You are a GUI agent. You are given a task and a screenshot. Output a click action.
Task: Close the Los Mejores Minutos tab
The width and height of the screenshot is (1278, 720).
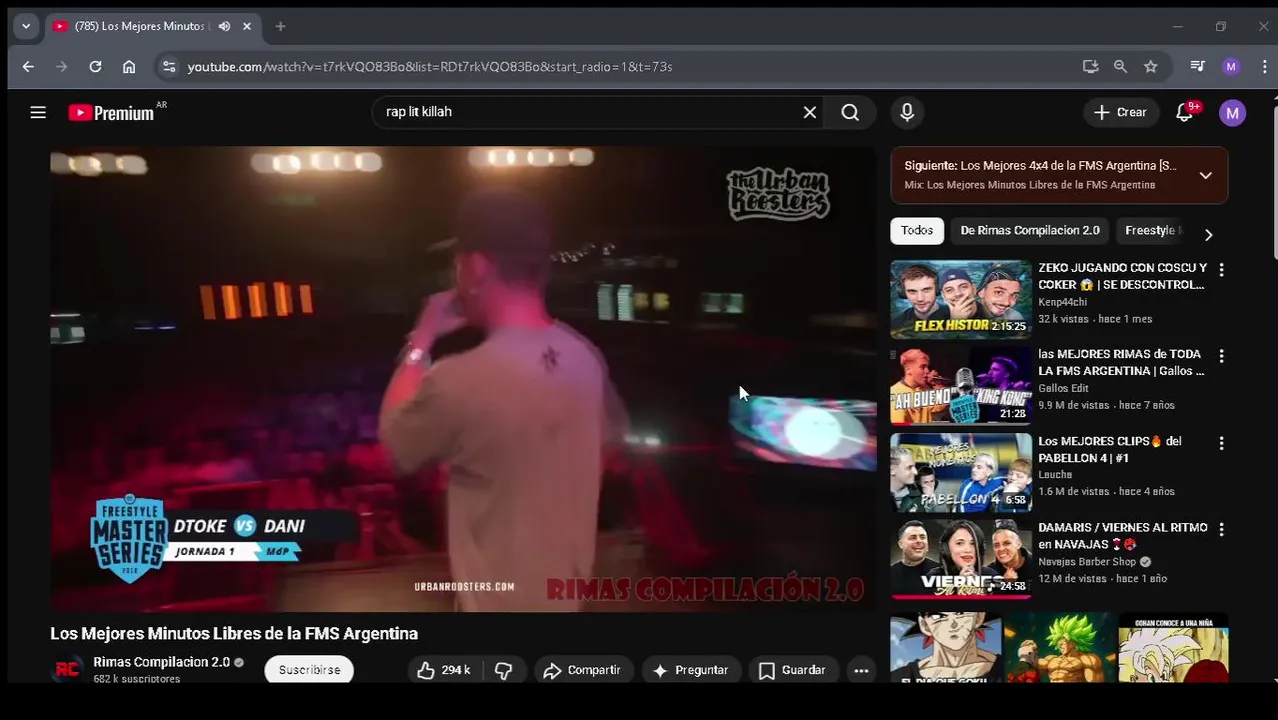click(247, 26)
